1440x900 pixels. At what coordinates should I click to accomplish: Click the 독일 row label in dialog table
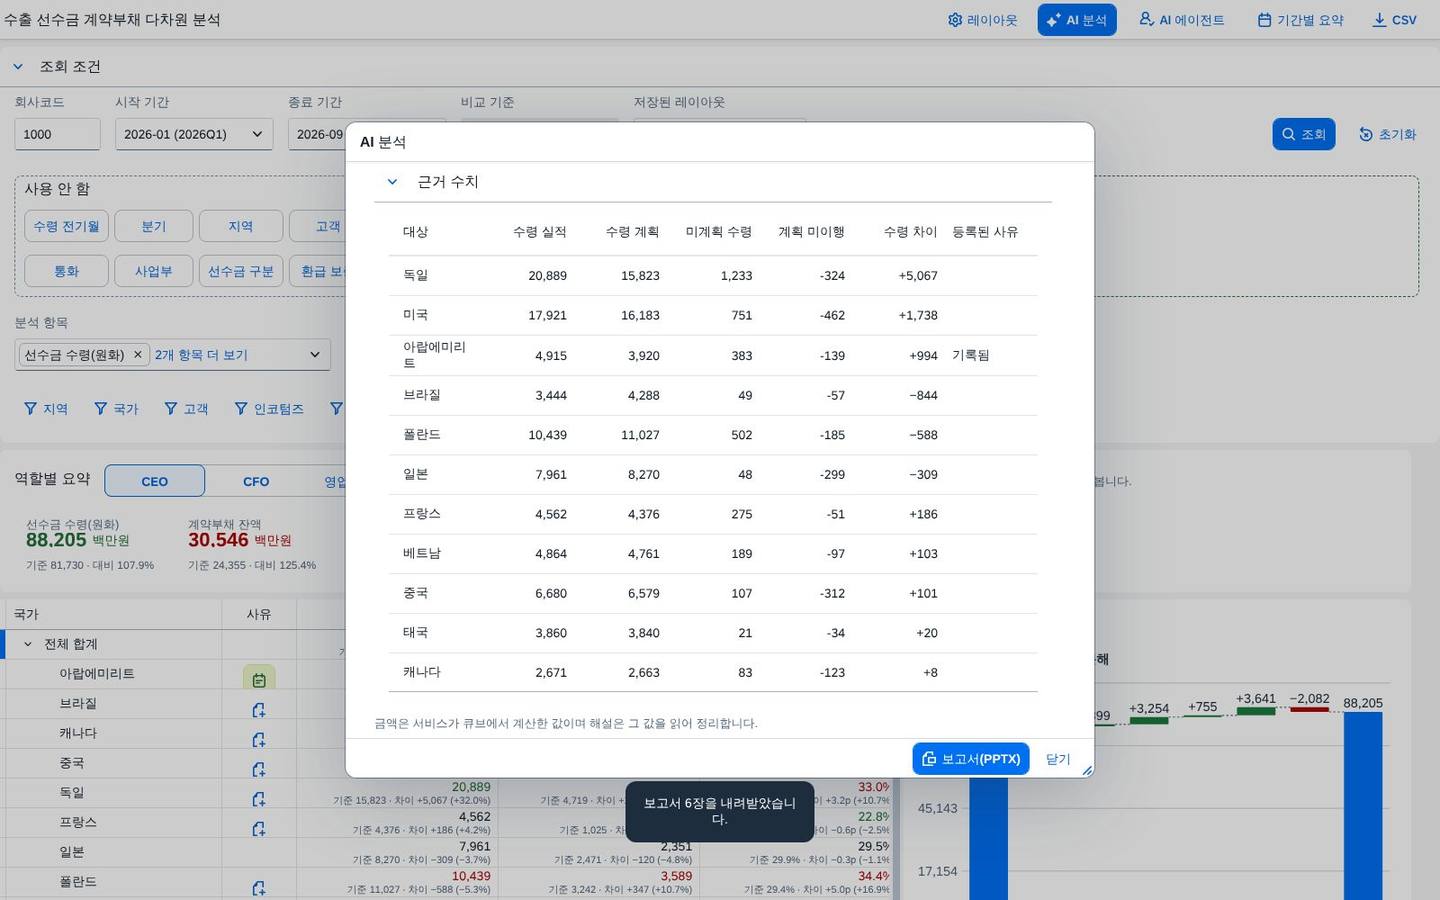click(x=415, y=275)
